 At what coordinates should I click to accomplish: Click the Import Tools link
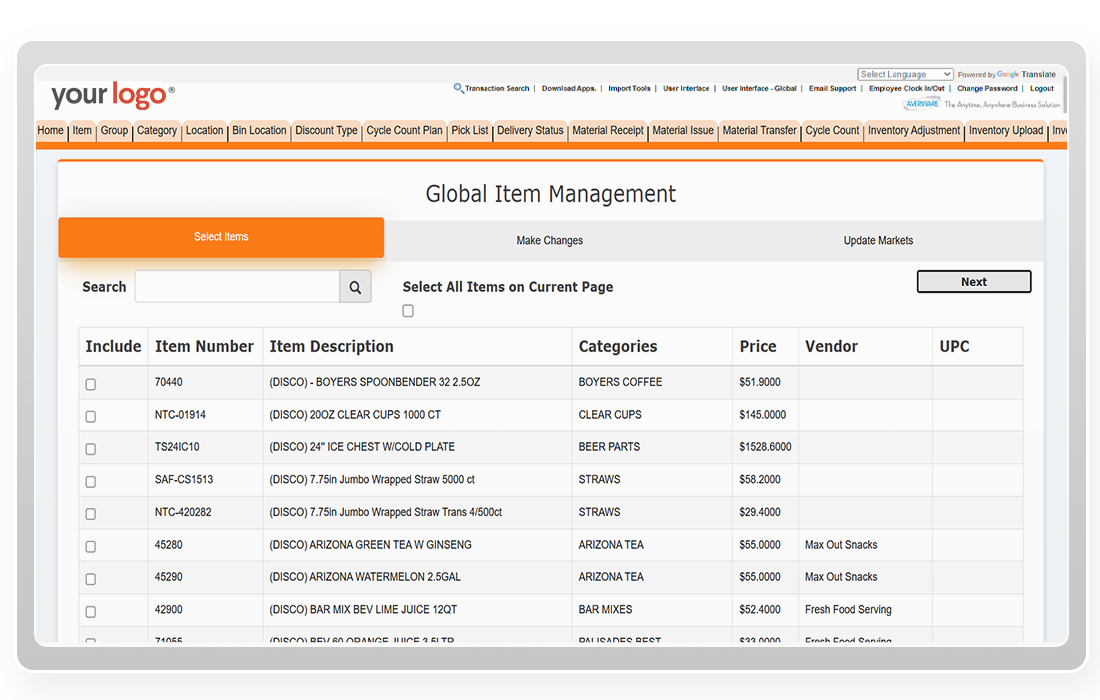[629, 88]
